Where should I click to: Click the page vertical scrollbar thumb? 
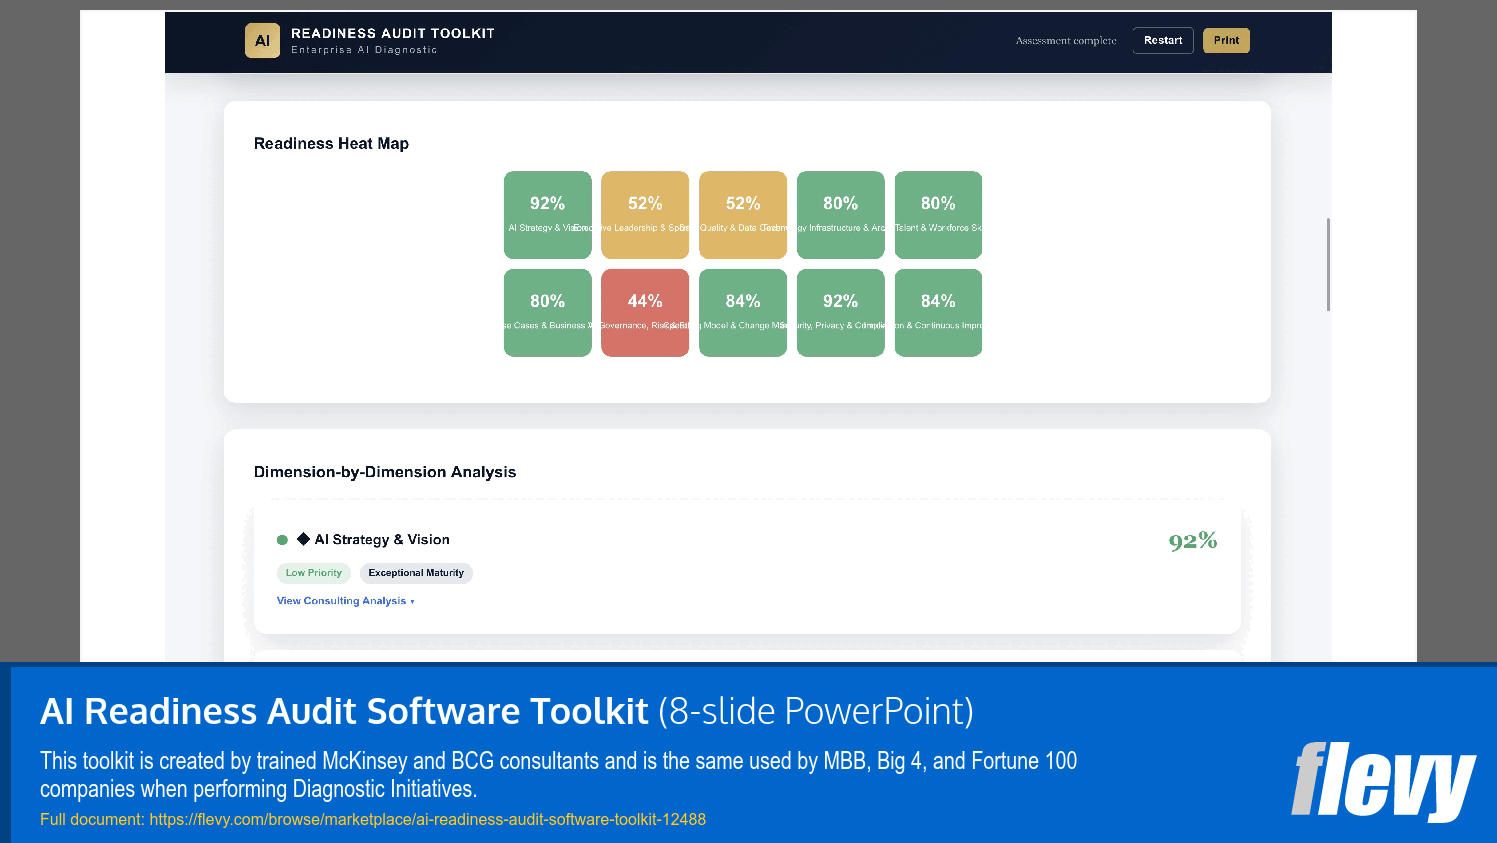coord(1328,264)
